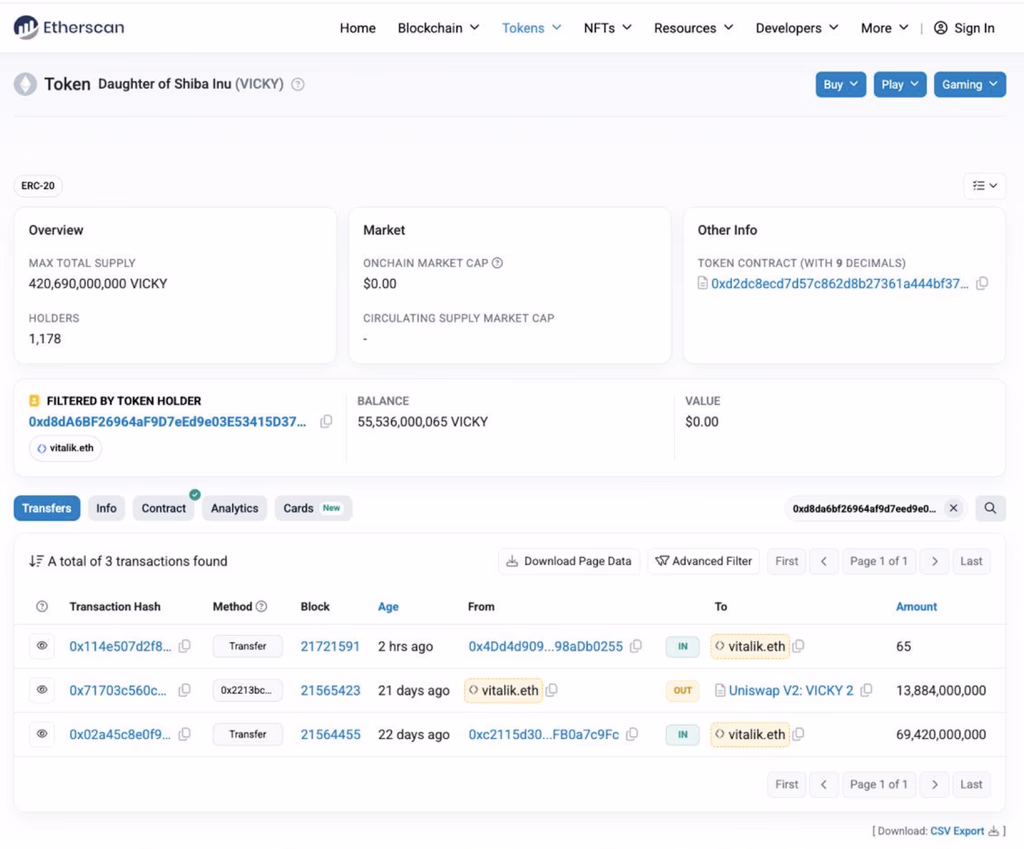Screen dimensions: 1024x849
Task: Preview transaction 0x71703c560c via eye icon
Action: [42, 690]
